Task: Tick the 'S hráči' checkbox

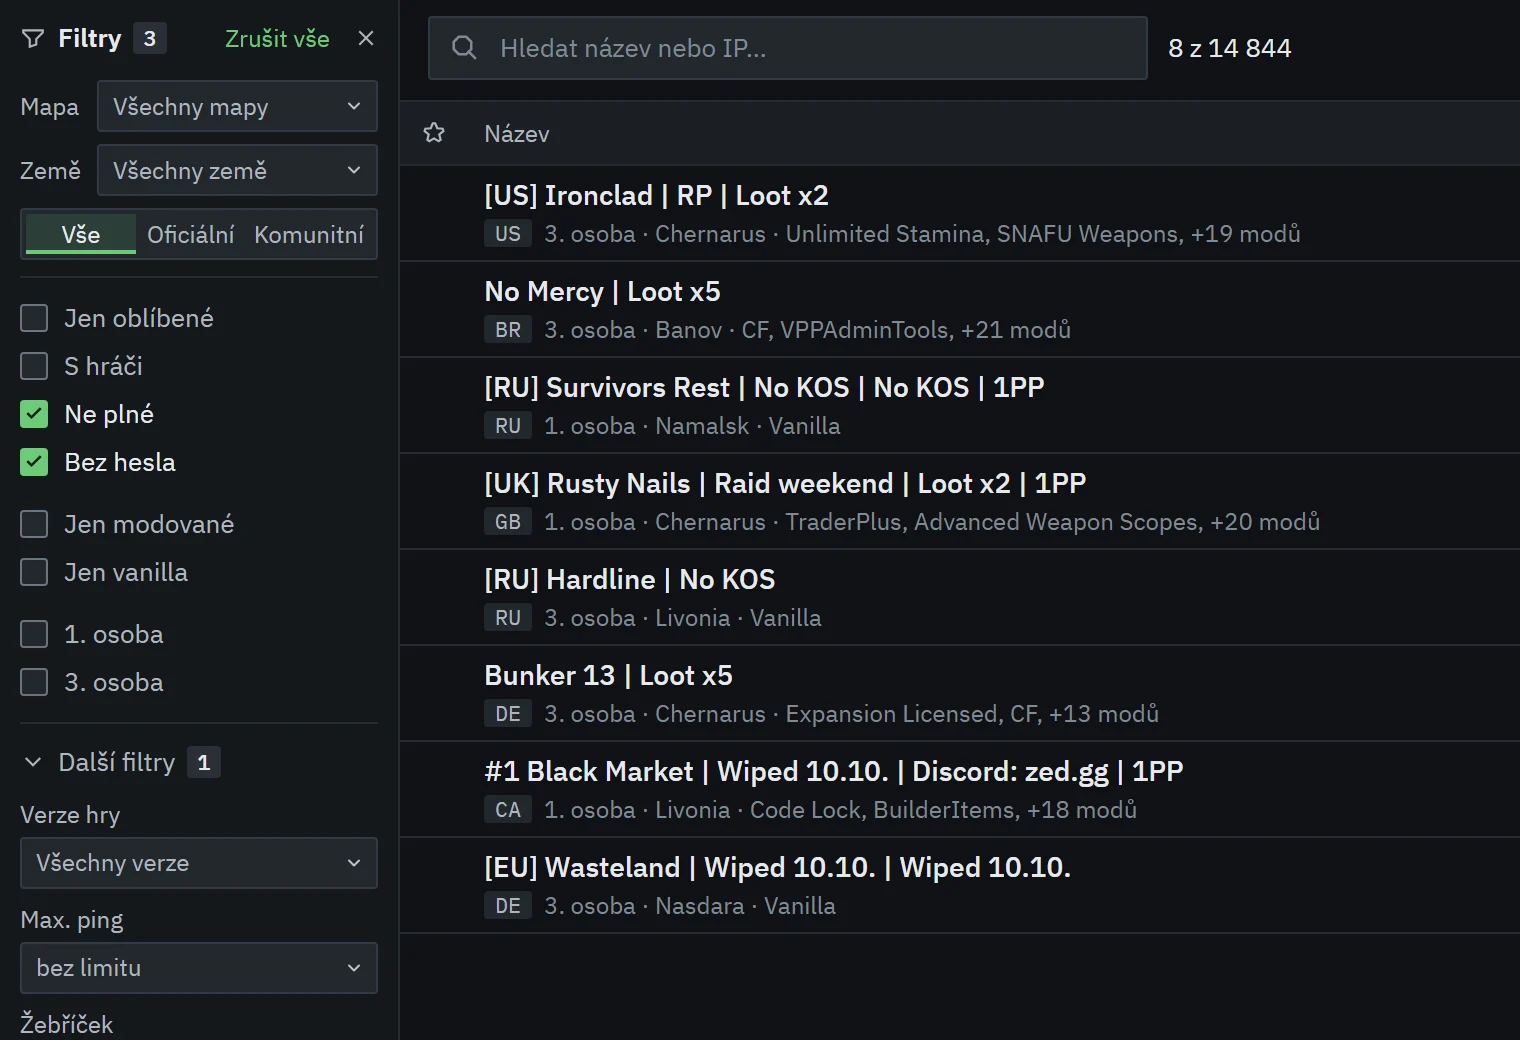Action: coord(34,366)
